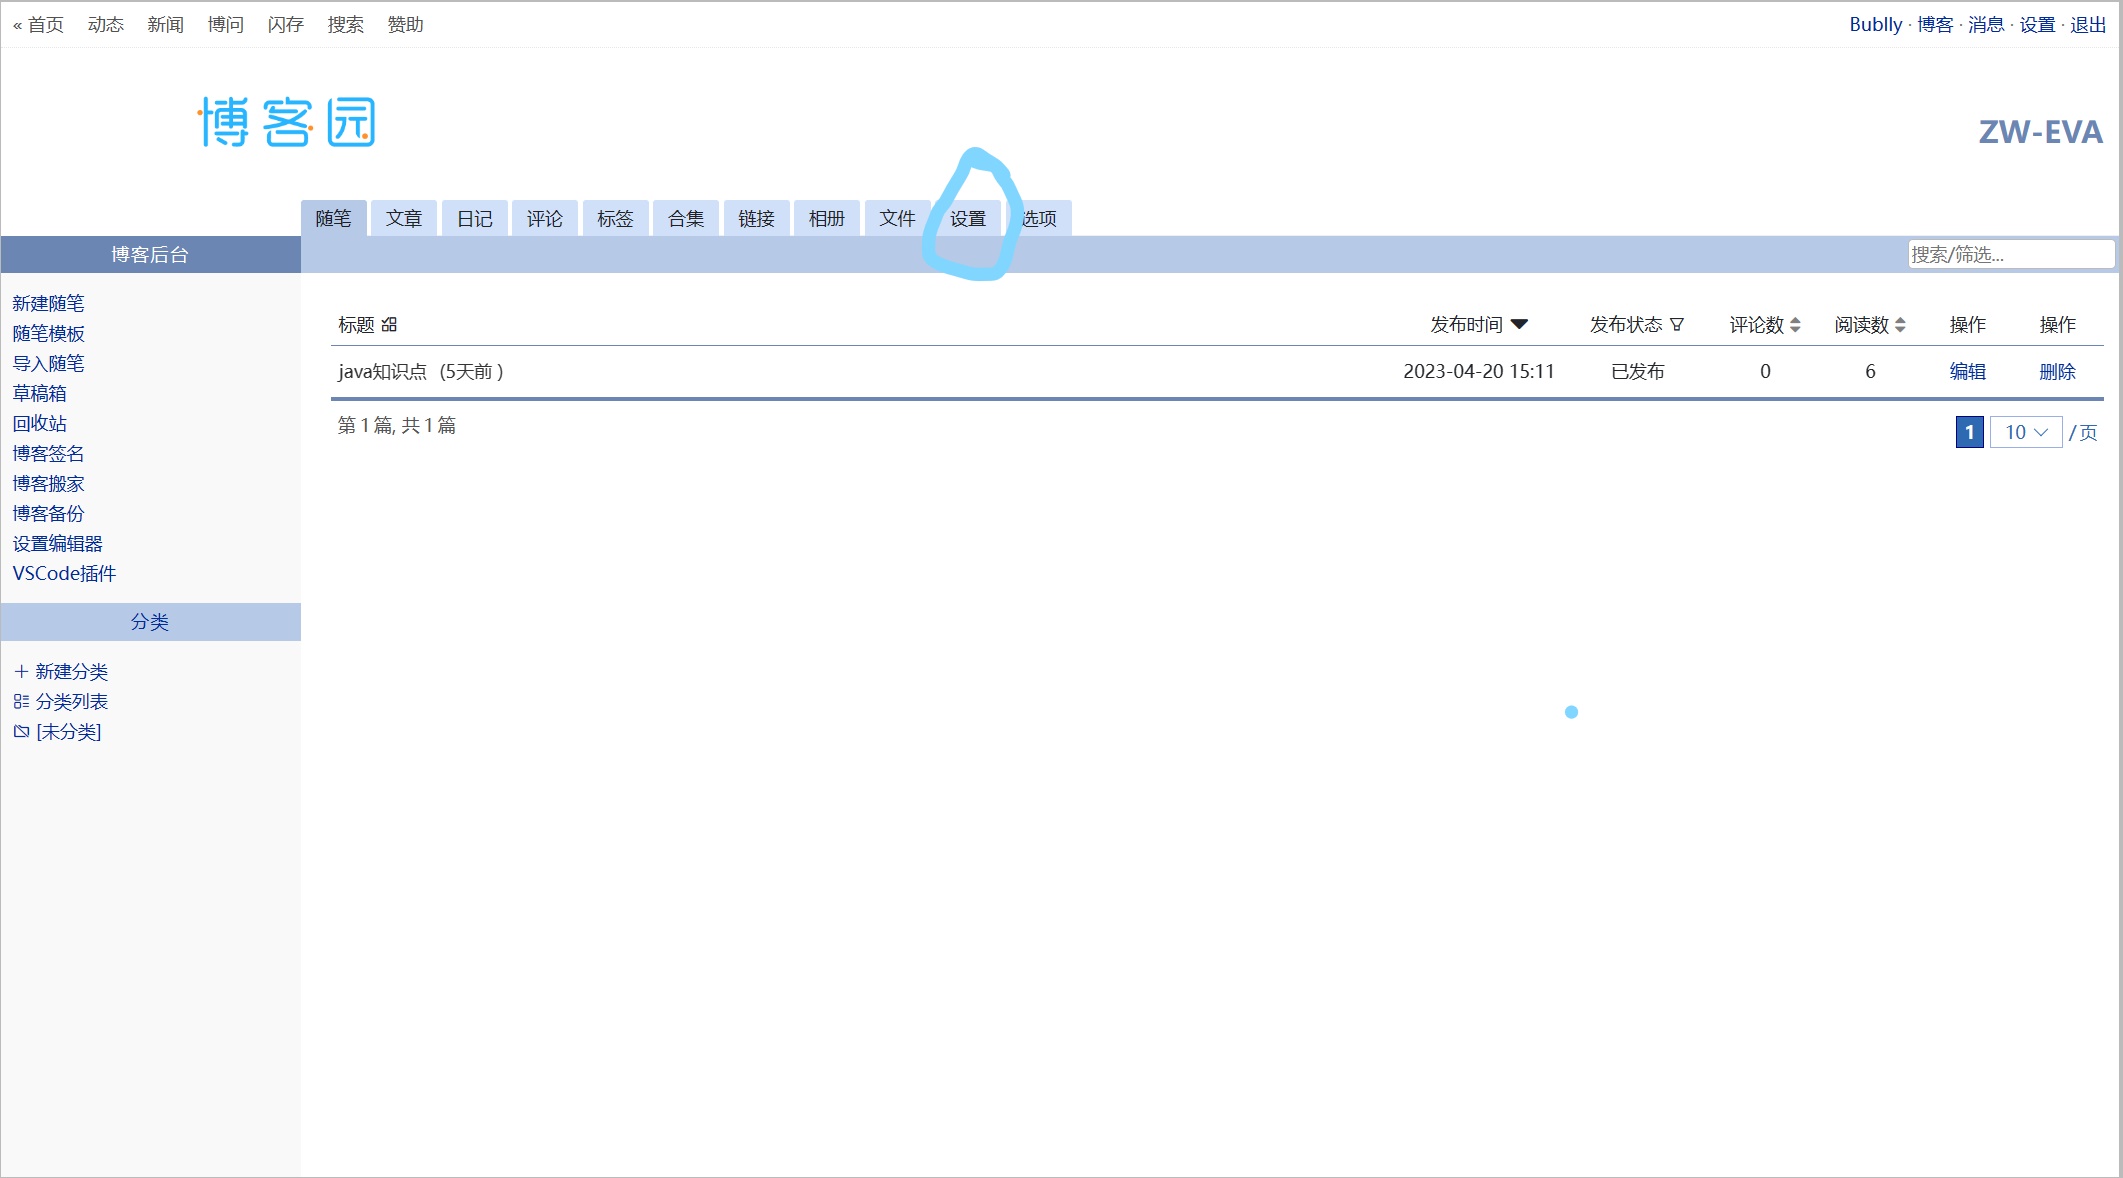Click the plus icon for 新建分类

[21, 671]
